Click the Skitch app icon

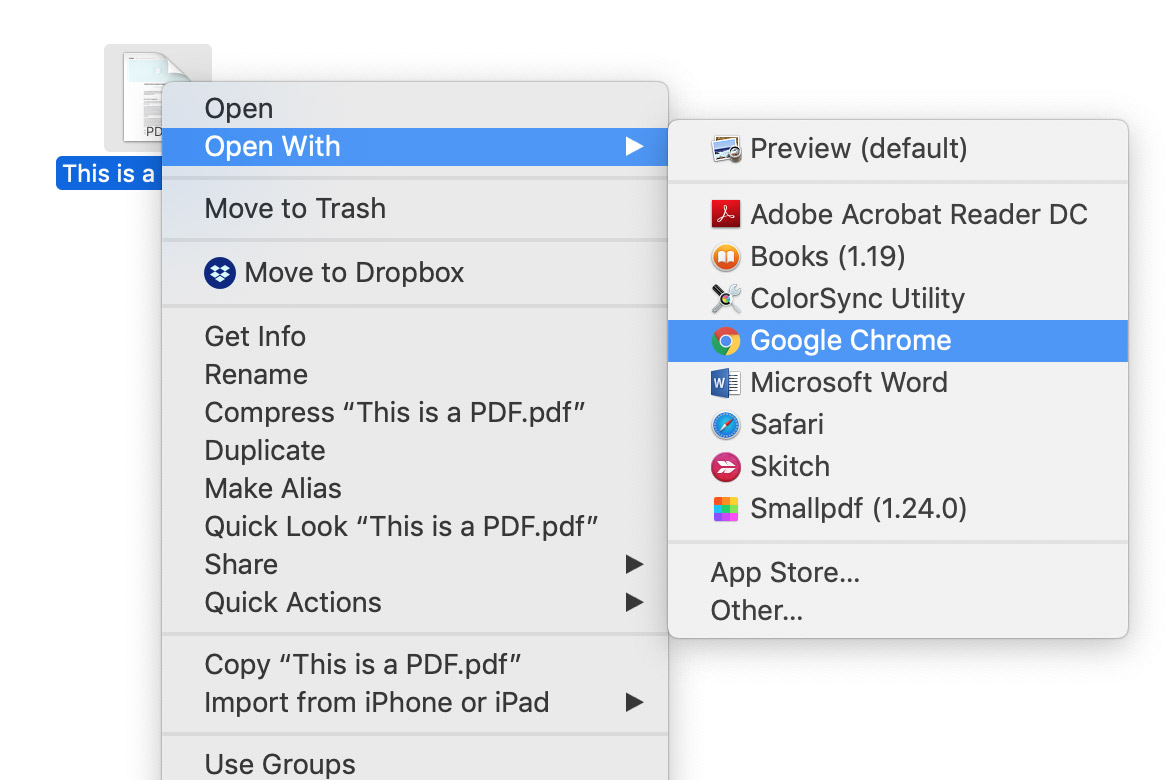pyautogui.click(x=725, y=467)
